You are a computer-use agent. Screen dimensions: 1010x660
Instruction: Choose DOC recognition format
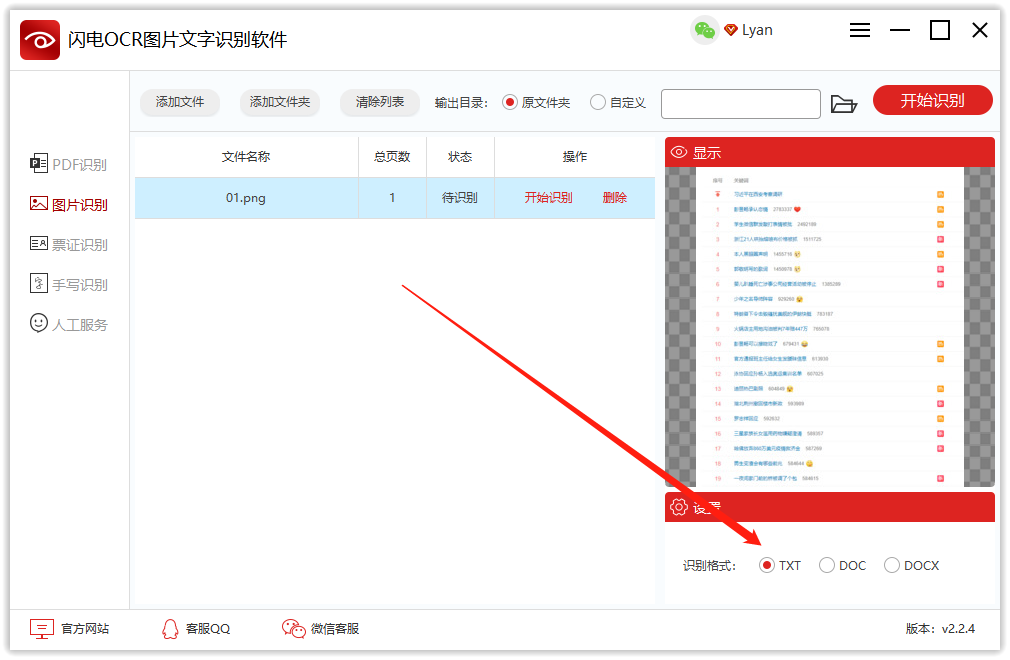(x=826, y=565)
